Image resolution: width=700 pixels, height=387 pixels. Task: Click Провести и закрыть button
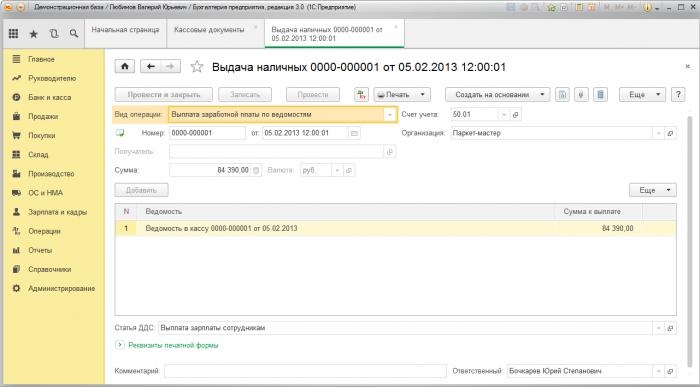point(164,95)
